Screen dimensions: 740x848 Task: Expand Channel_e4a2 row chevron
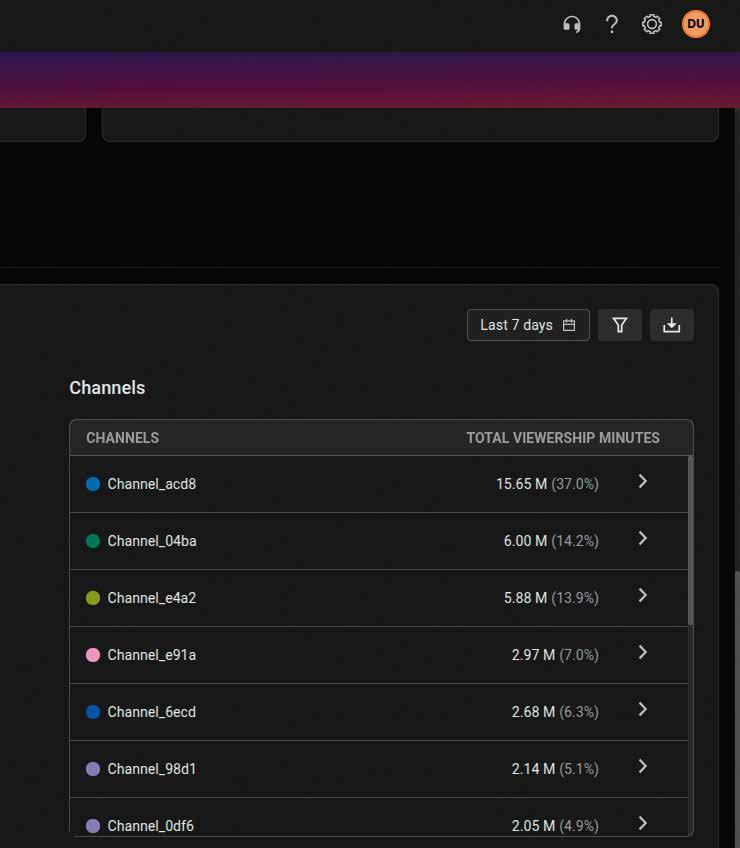[x=643, y=596]
